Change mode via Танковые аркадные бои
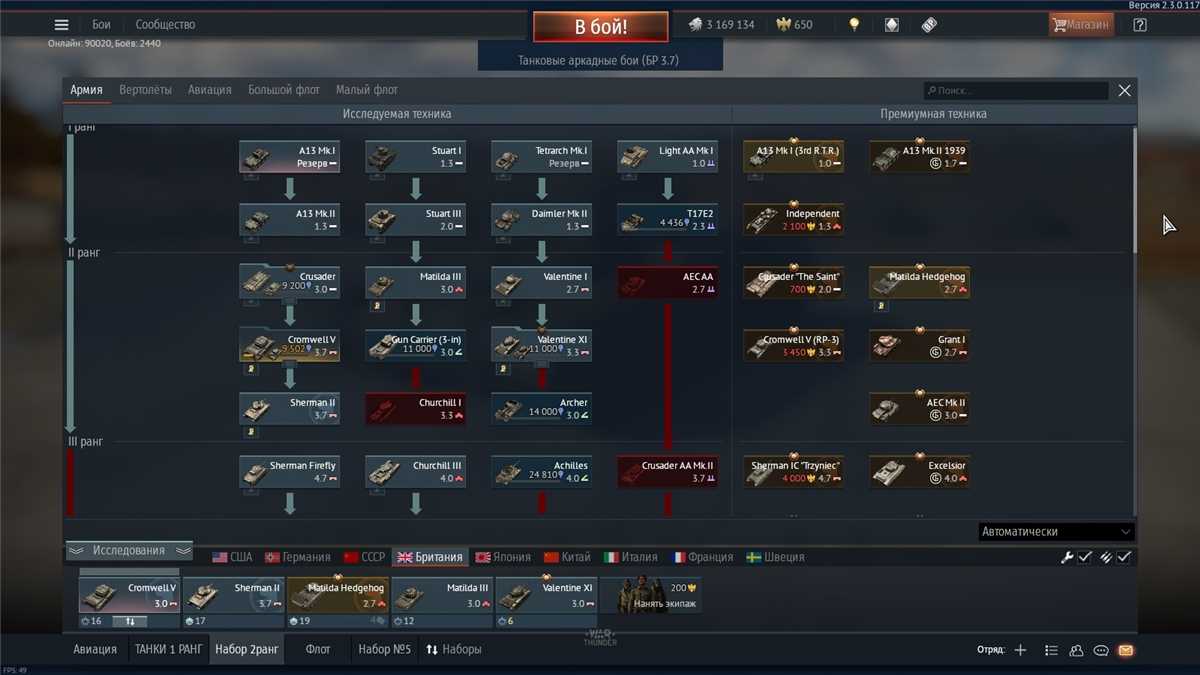 (x=598, y=60)
